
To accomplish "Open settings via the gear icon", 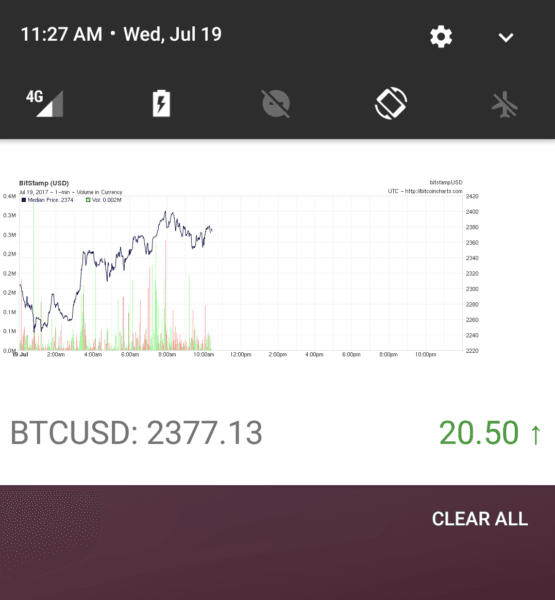I will pyautogui.click(x=441, y=36).
